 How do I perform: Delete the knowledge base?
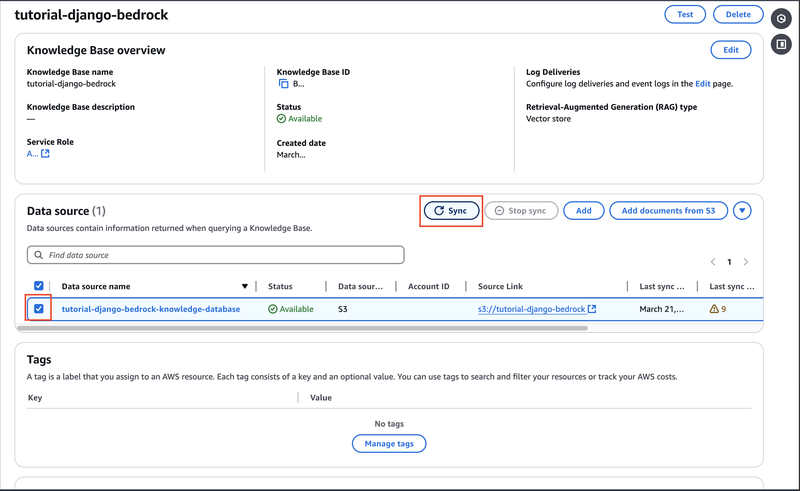pyautogui.click(x=738, y=14)
